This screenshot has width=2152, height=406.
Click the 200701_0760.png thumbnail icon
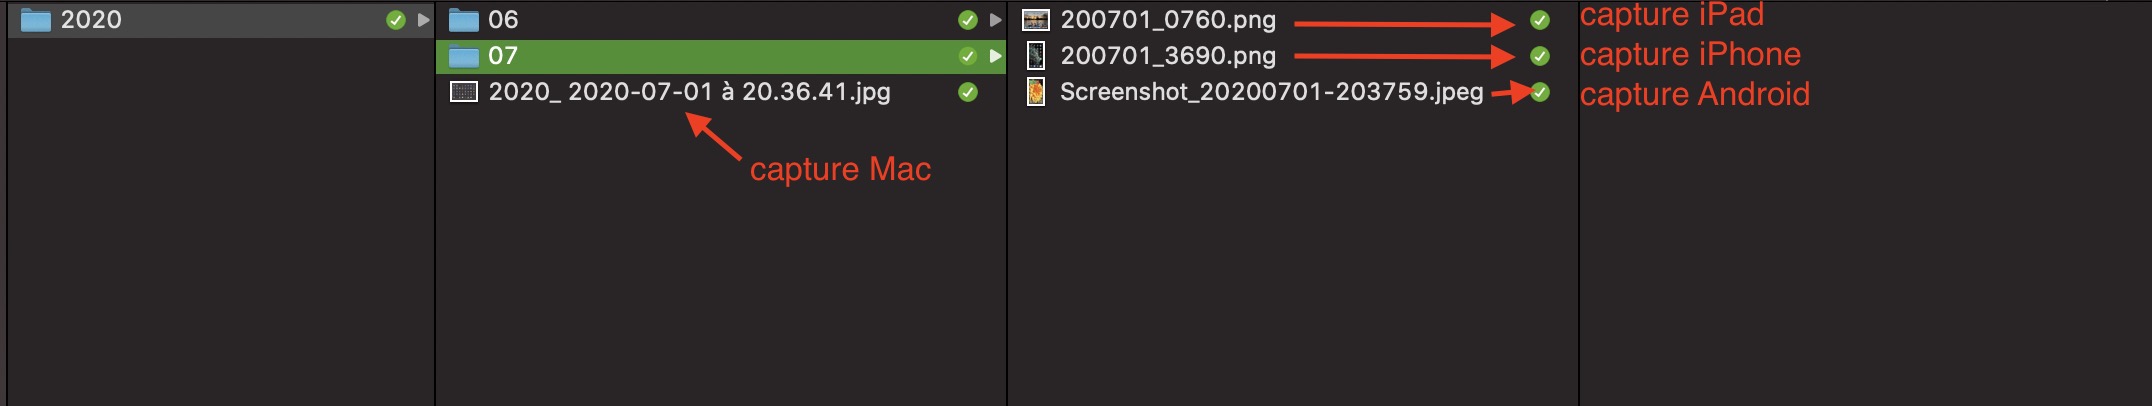point(1036,20)
